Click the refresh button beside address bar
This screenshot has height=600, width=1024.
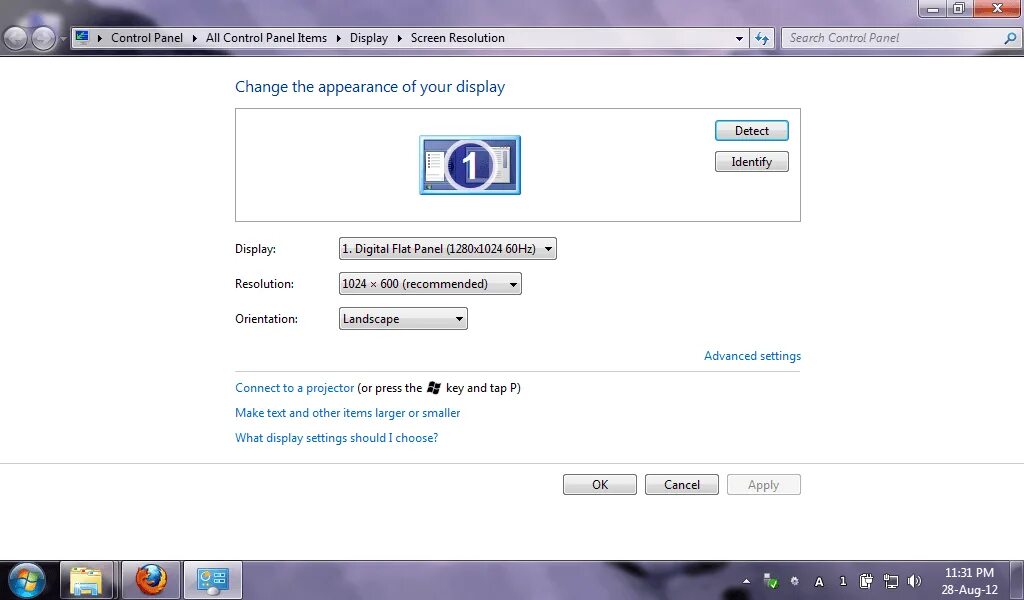tap(762, 38)
